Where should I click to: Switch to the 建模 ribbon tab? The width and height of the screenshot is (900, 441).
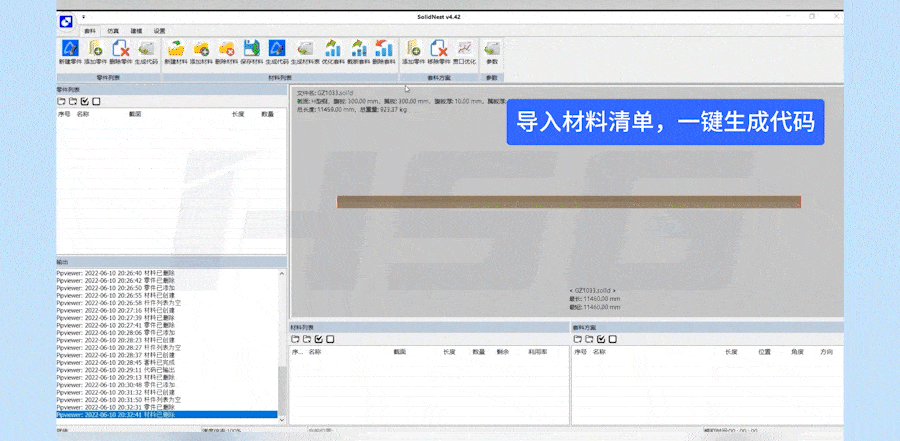point(136,31)
